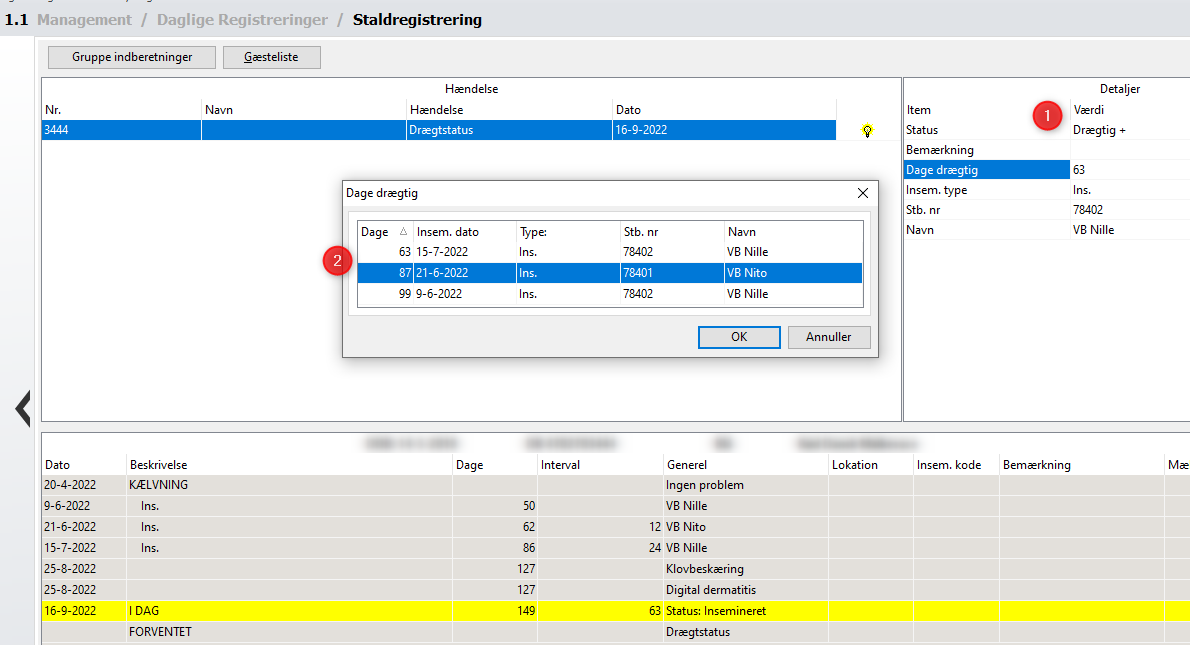
Task: Collapse sidebar with left chevron arrow
Action: pos(22,408)
